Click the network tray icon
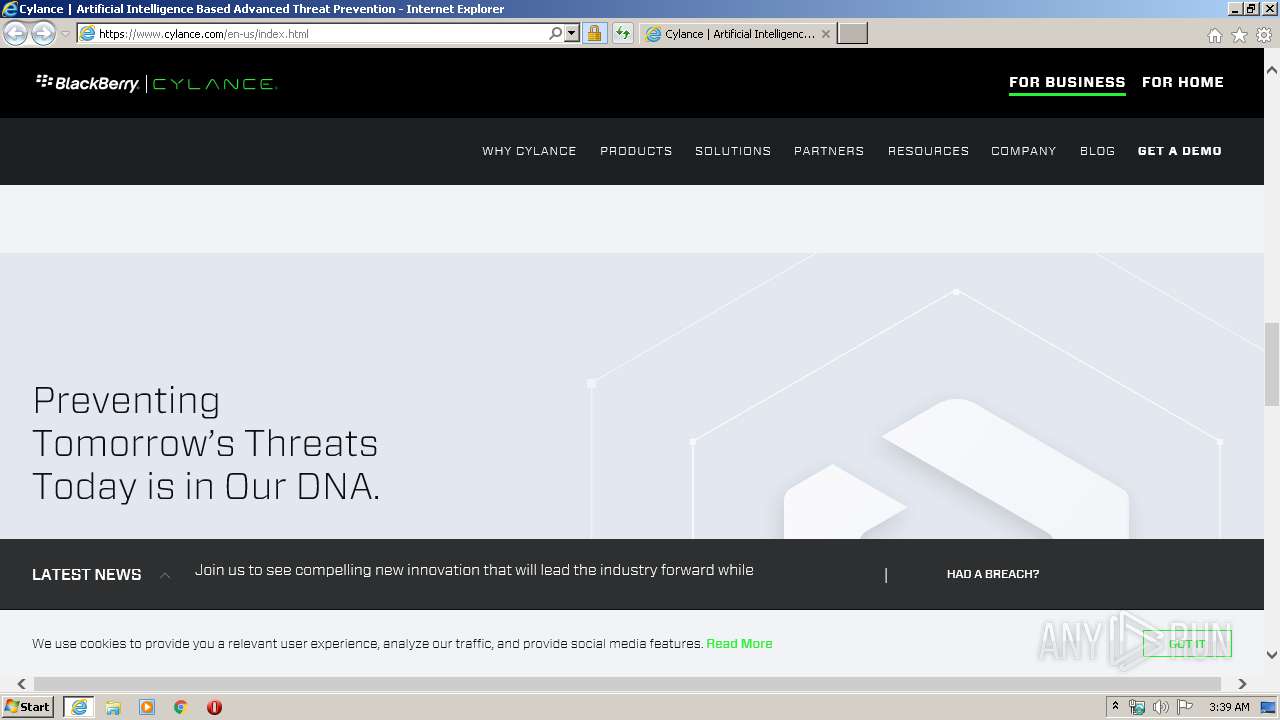The width and height of the screenshot is (1280, 720). pos(1137,707)
